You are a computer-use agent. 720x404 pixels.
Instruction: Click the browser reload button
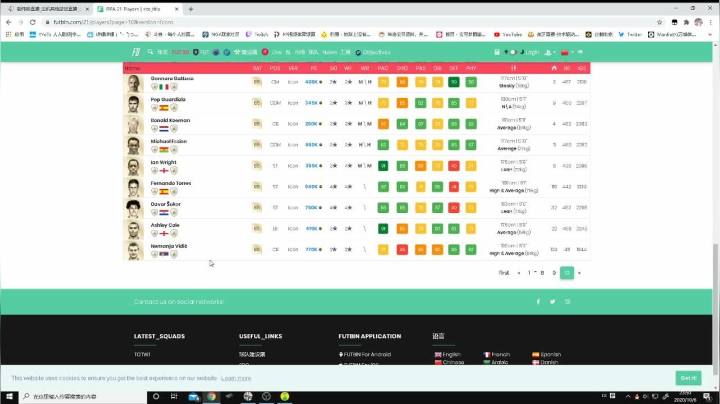pos(33,22)
